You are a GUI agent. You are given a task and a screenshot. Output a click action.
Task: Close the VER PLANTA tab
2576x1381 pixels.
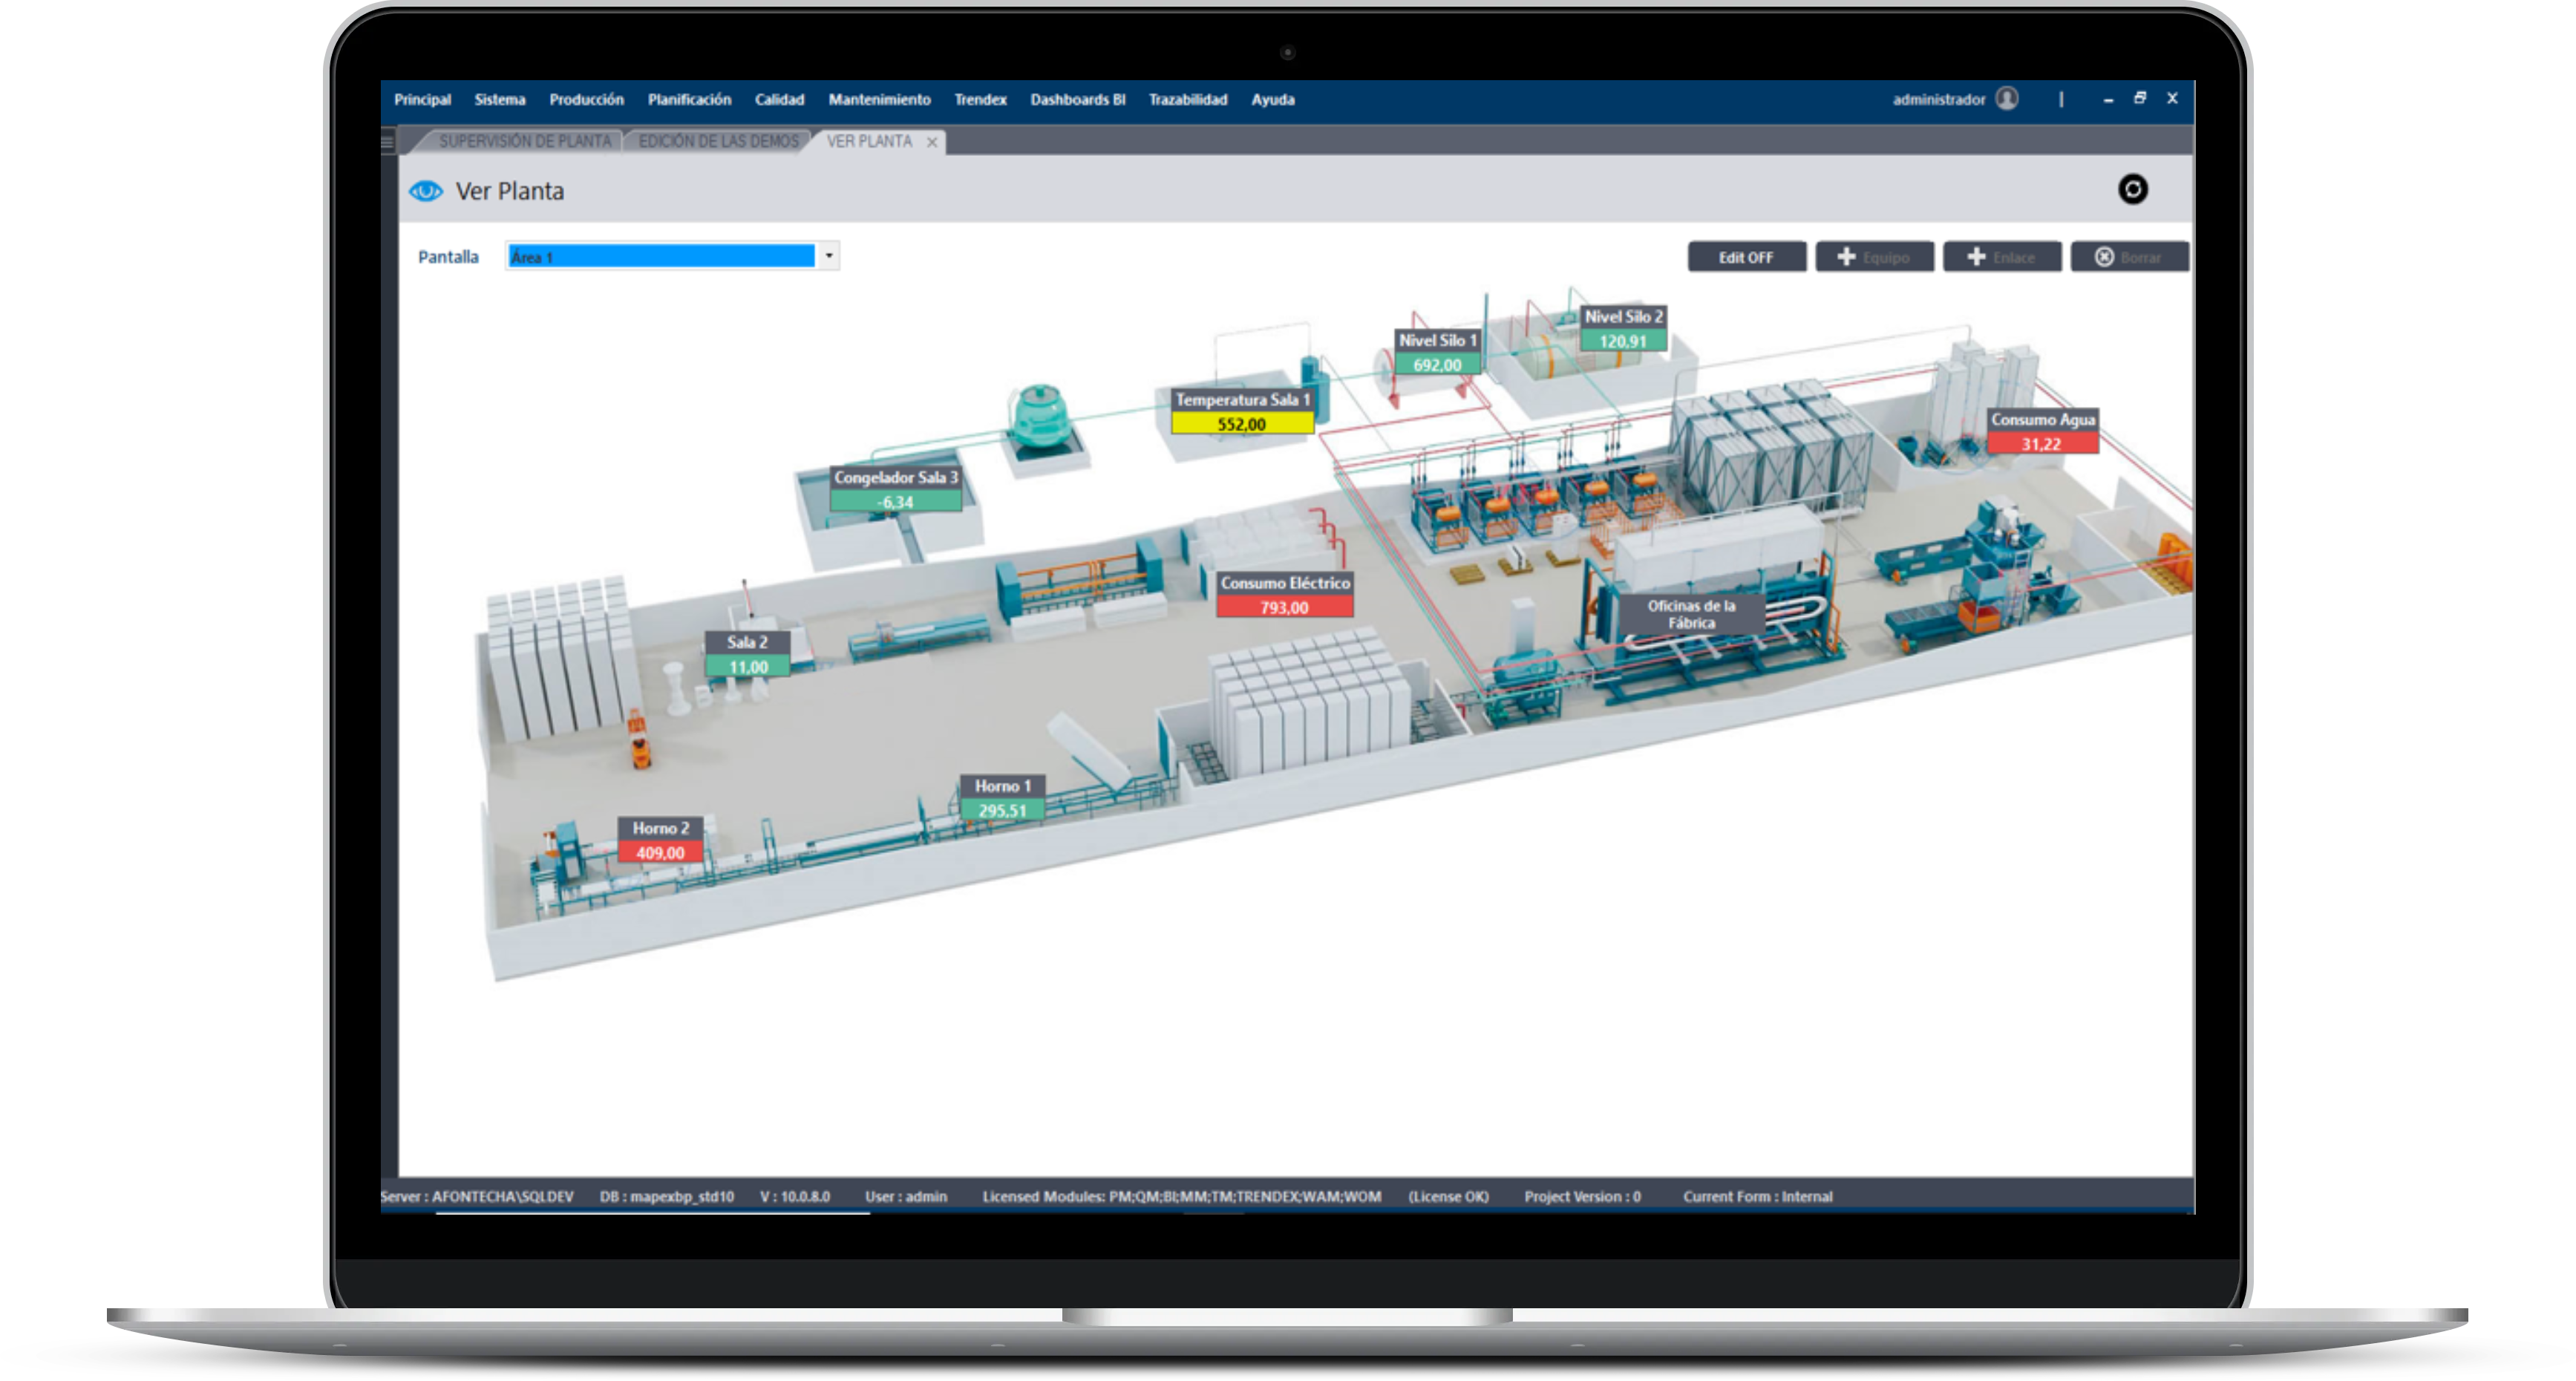coord(932,142)
